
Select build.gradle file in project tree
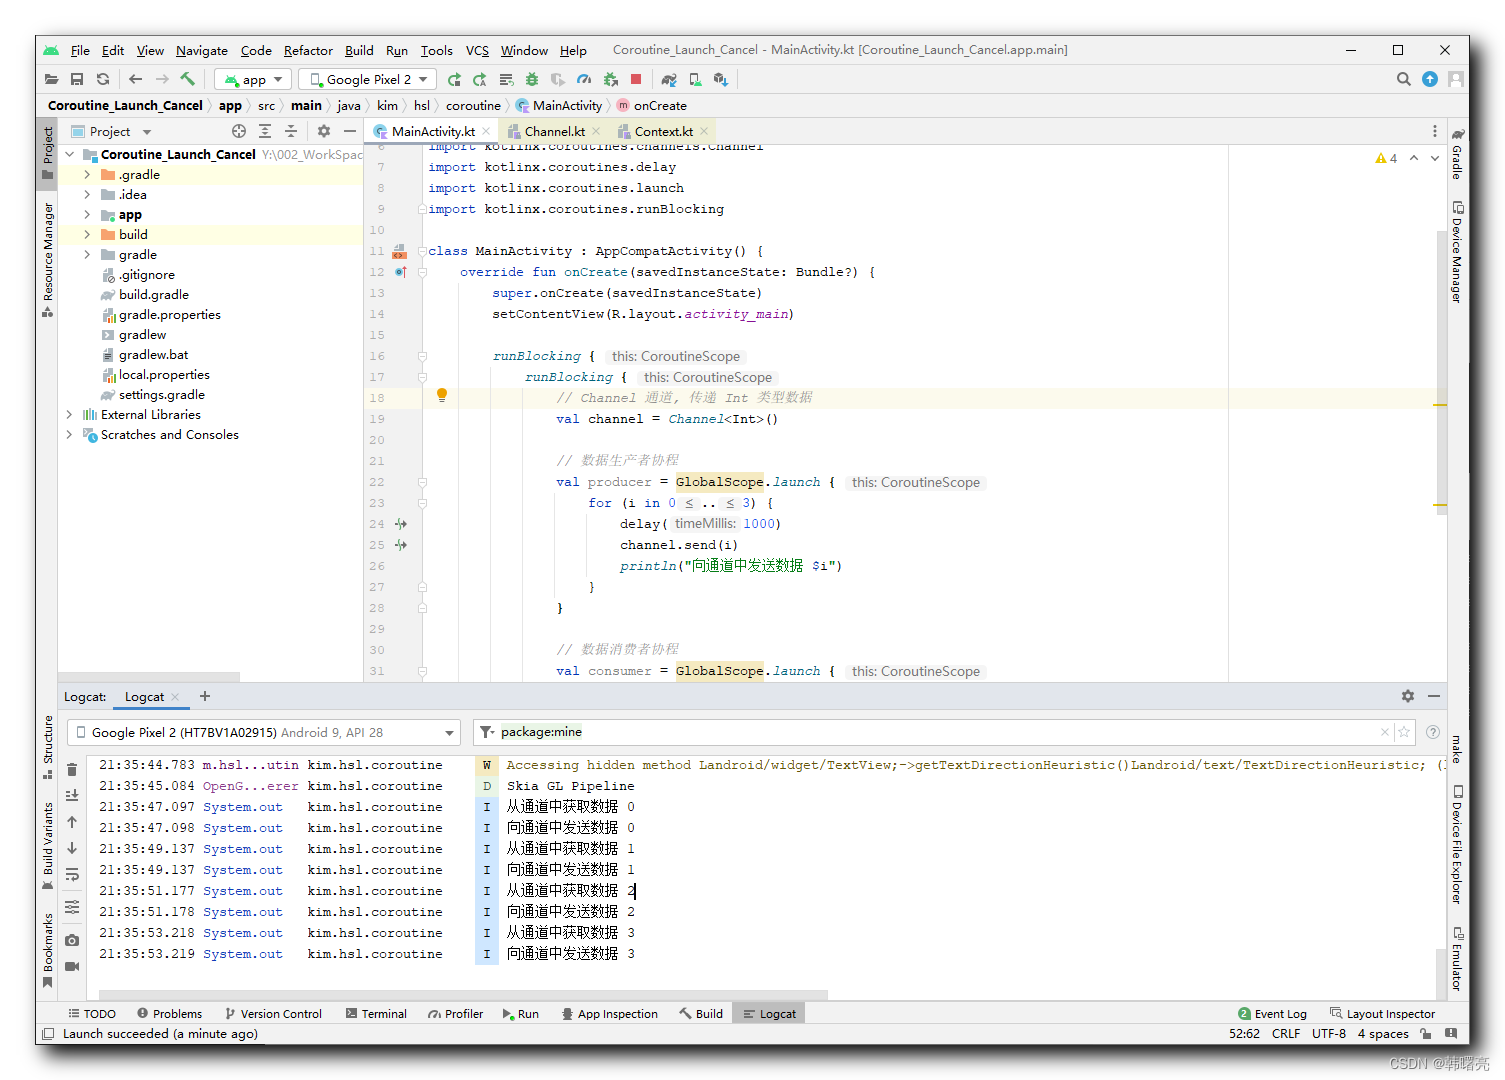pyautogui.click(x=153, y=294)
